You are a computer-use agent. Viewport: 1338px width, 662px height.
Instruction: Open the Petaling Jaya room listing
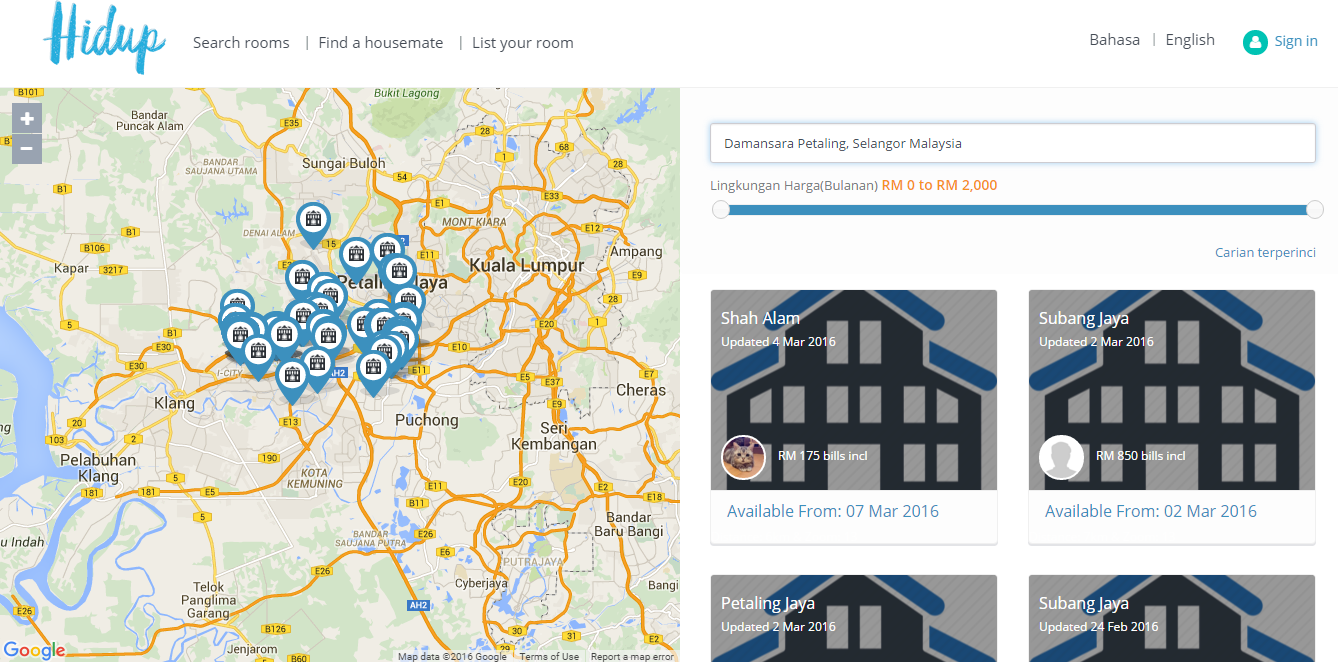[854, 618]
